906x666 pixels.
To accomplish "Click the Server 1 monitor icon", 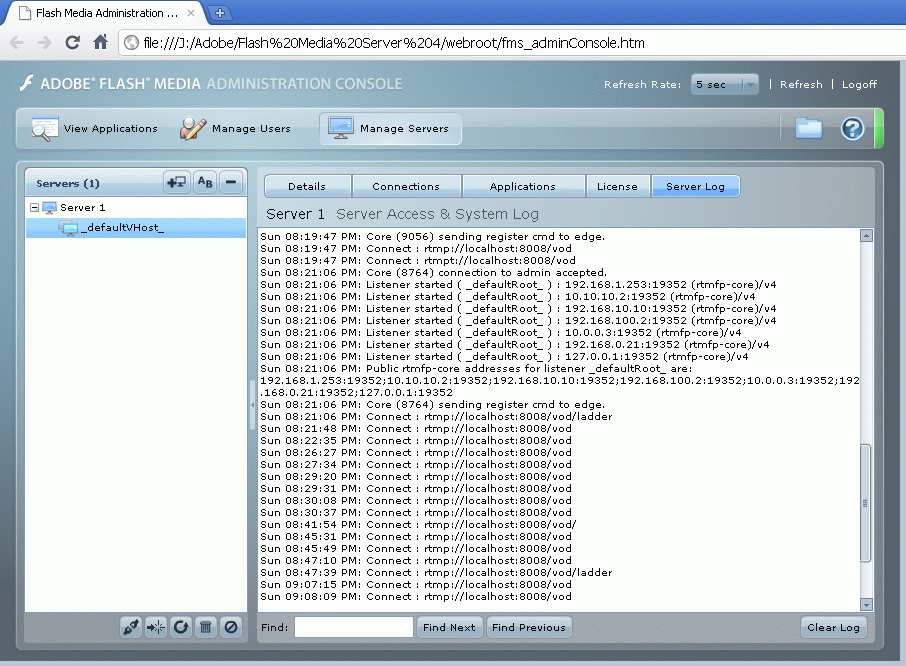I will pyautogui.click(x=50, y=207).
